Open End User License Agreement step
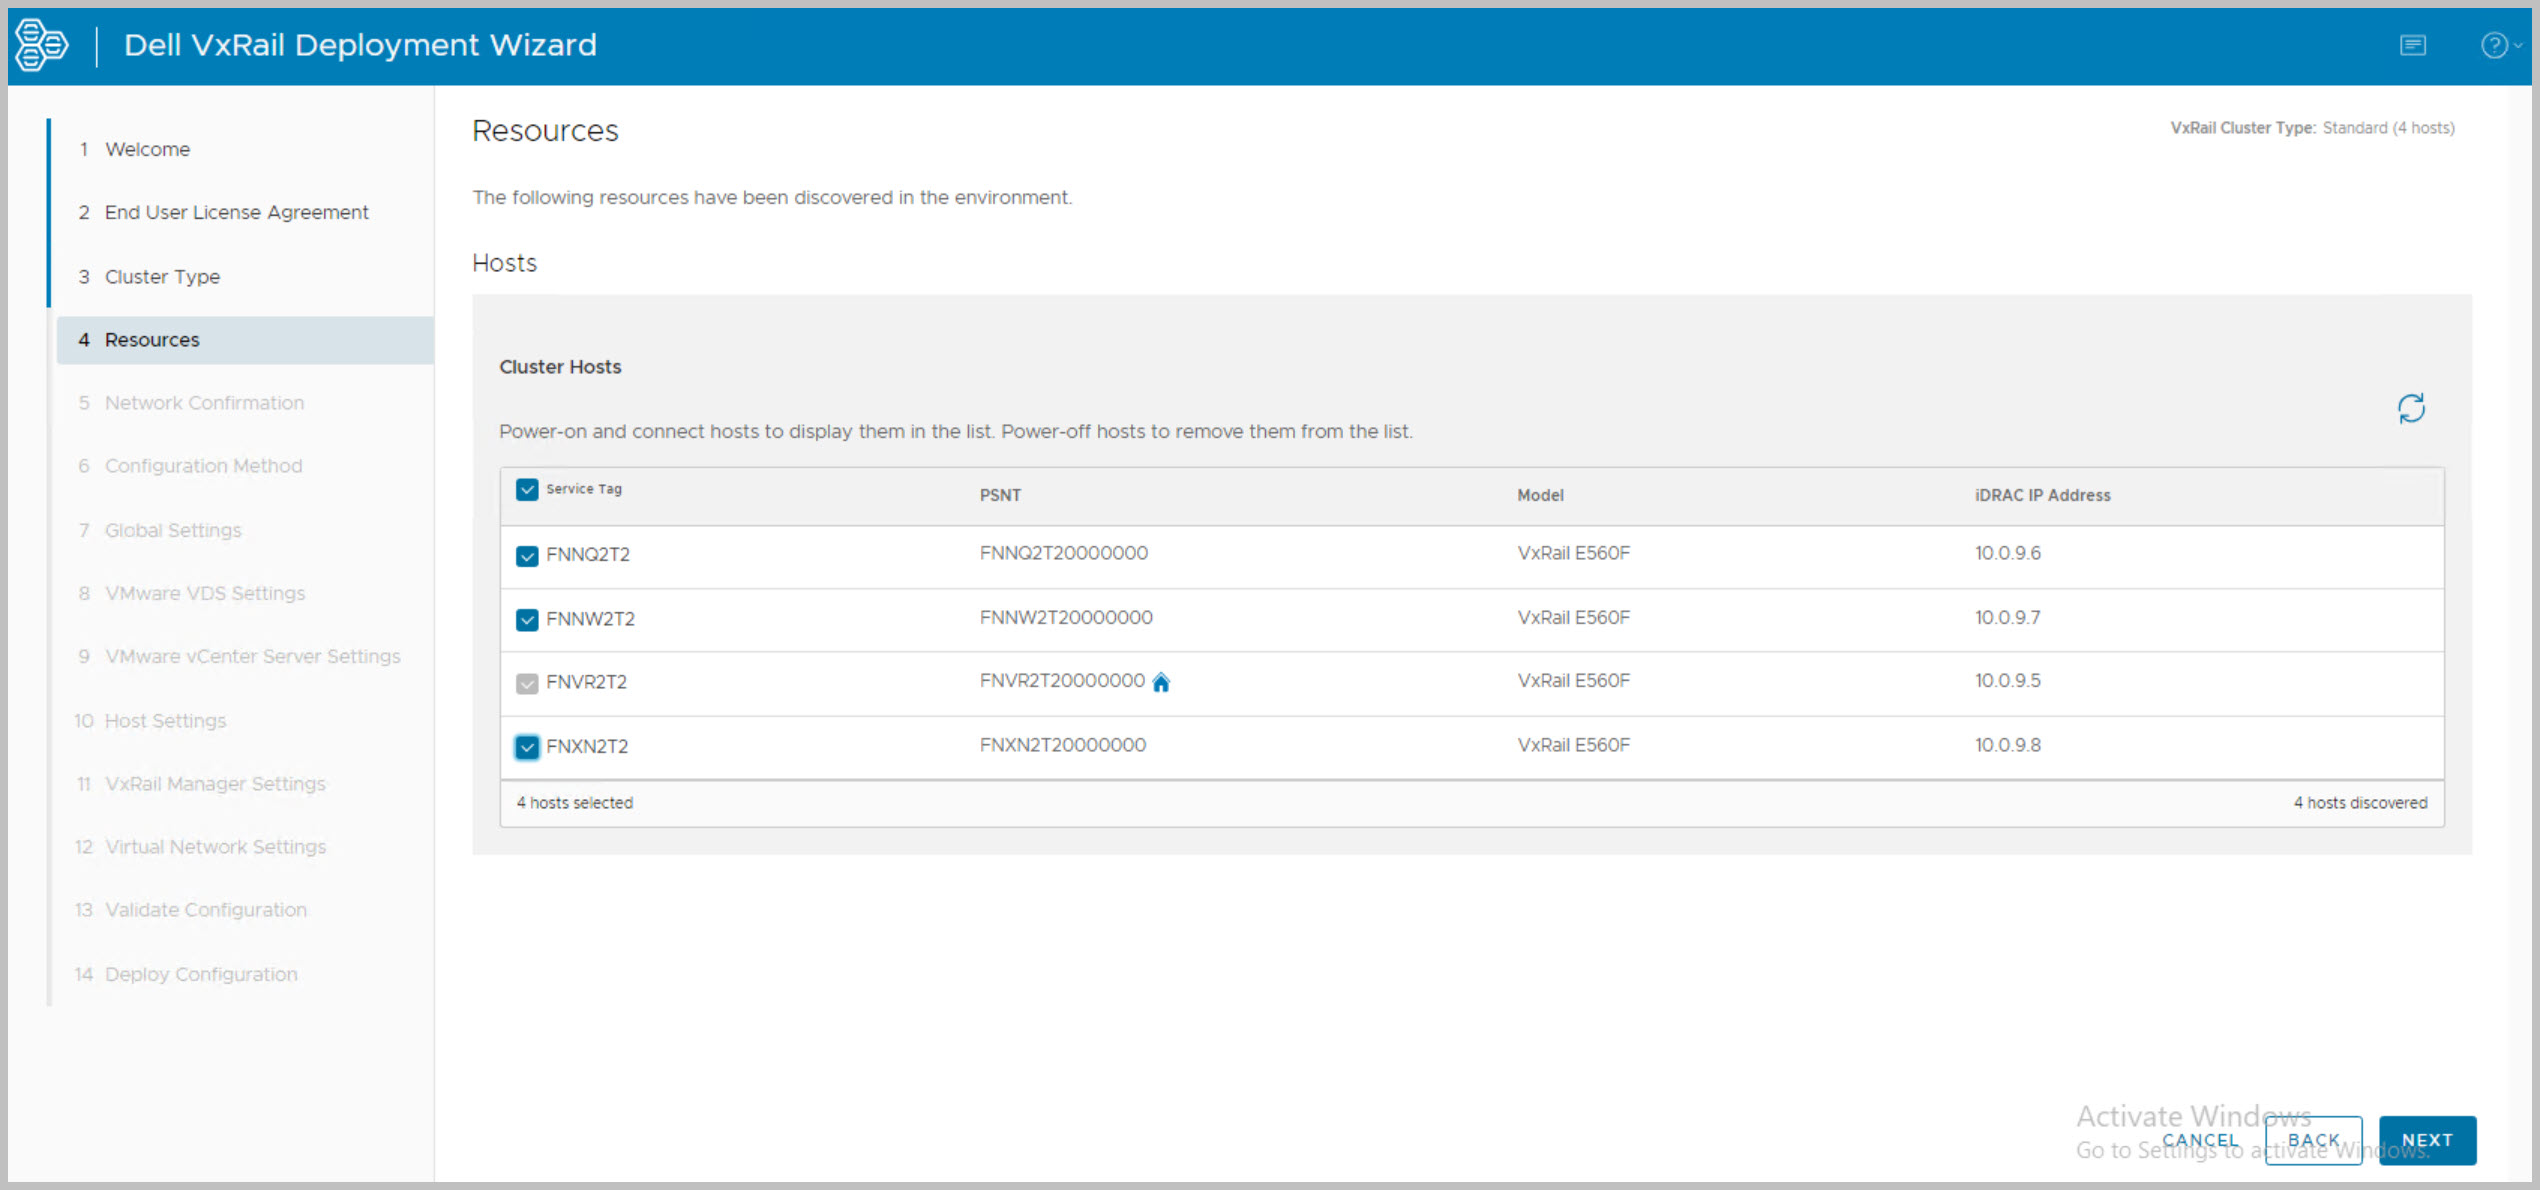Image resolution: width=2540 pixels, height=1190 pixels. click(236, 212)
